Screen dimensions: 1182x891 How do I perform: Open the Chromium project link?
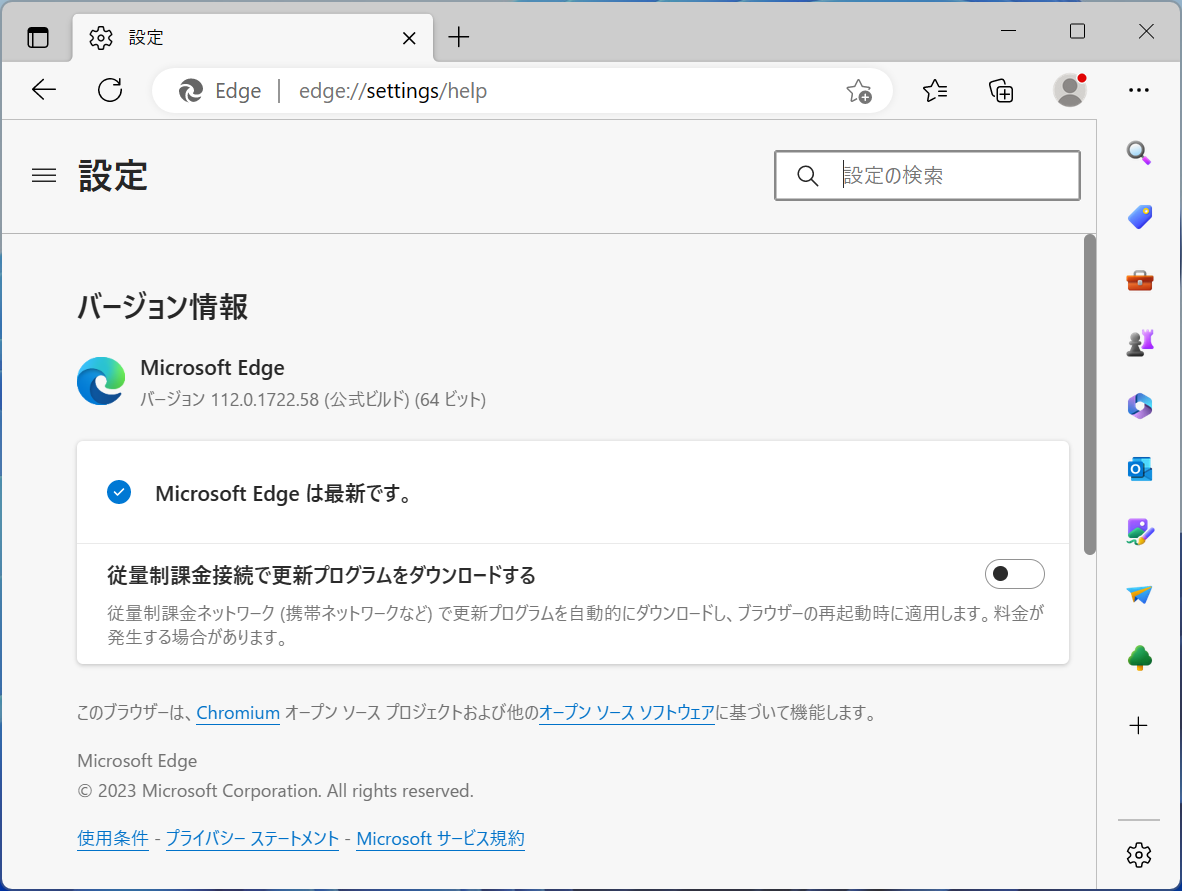(238, 713)
